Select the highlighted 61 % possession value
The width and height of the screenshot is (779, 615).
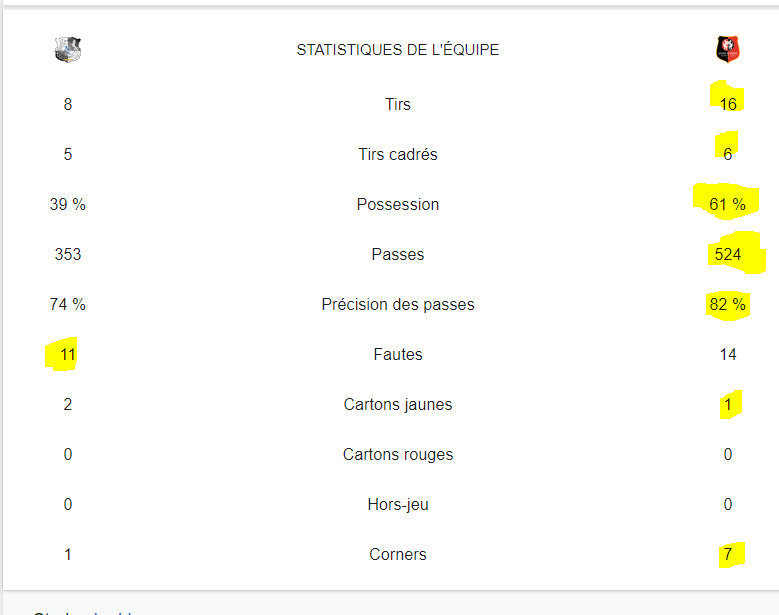coord(727,204)
